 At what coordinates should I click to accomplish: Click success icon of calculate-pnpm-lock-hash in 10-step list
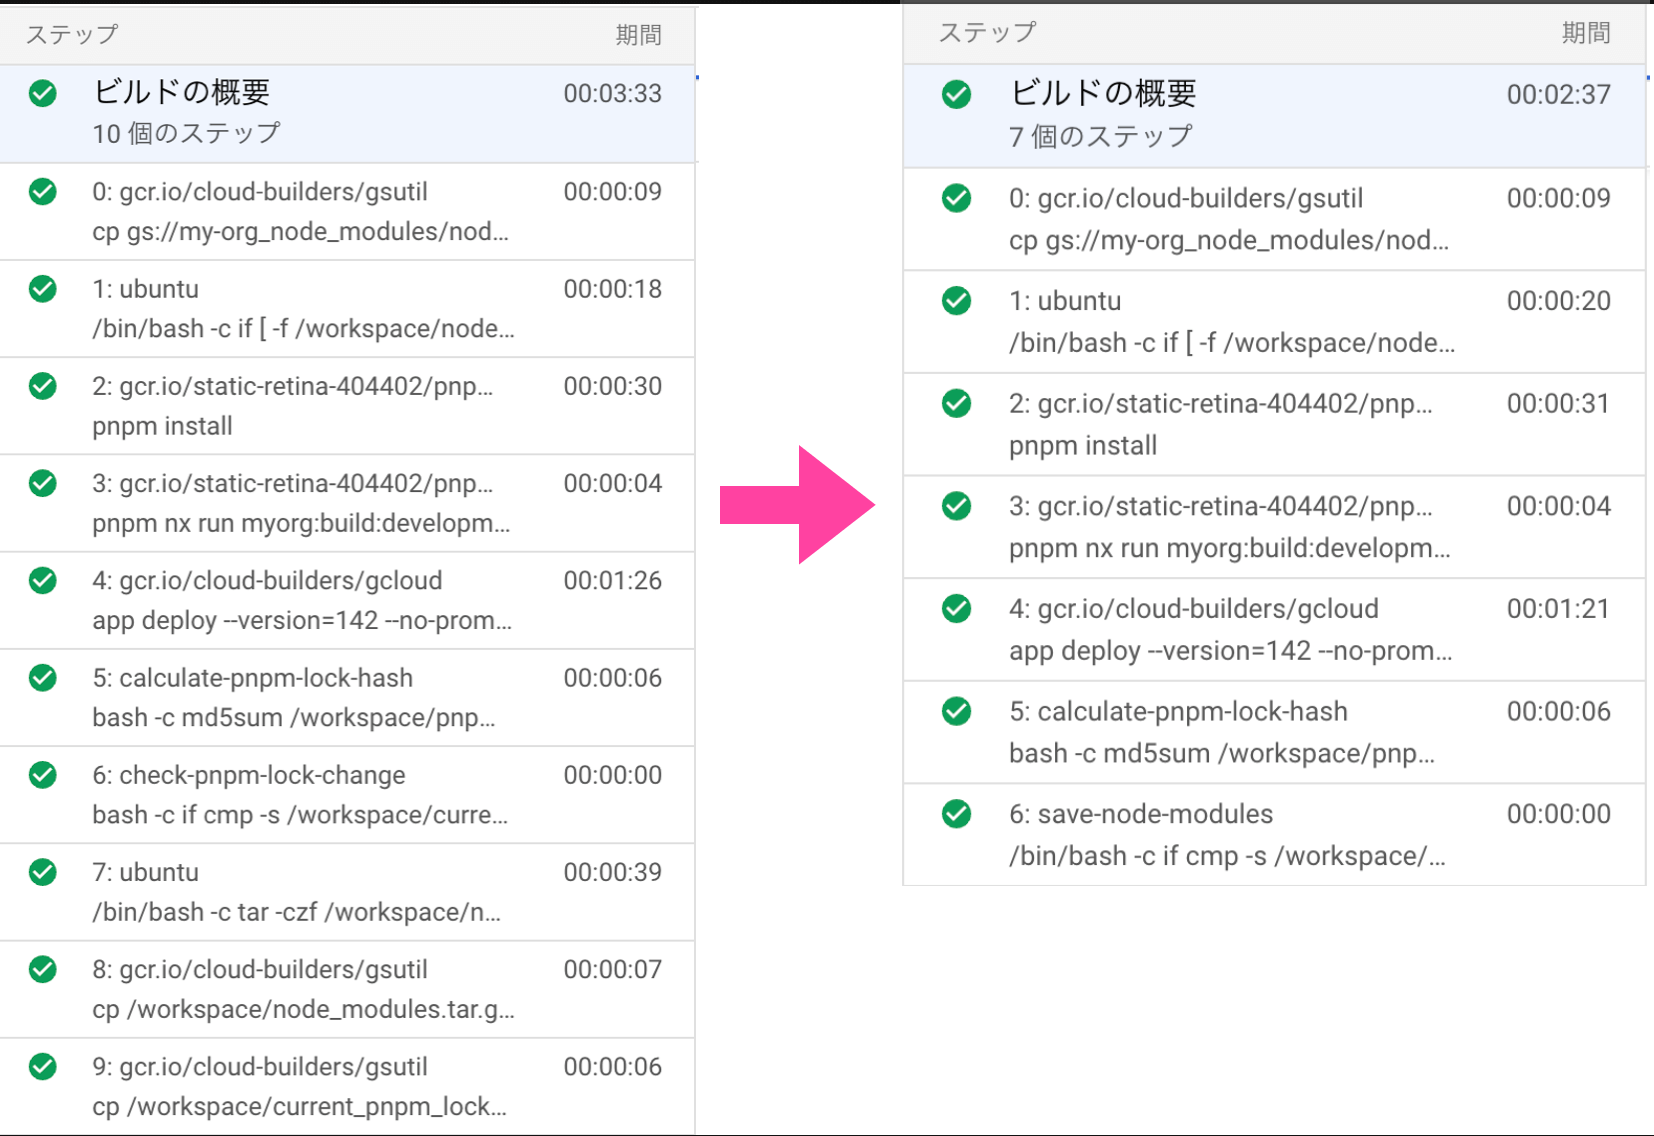[x=43, y=677]
